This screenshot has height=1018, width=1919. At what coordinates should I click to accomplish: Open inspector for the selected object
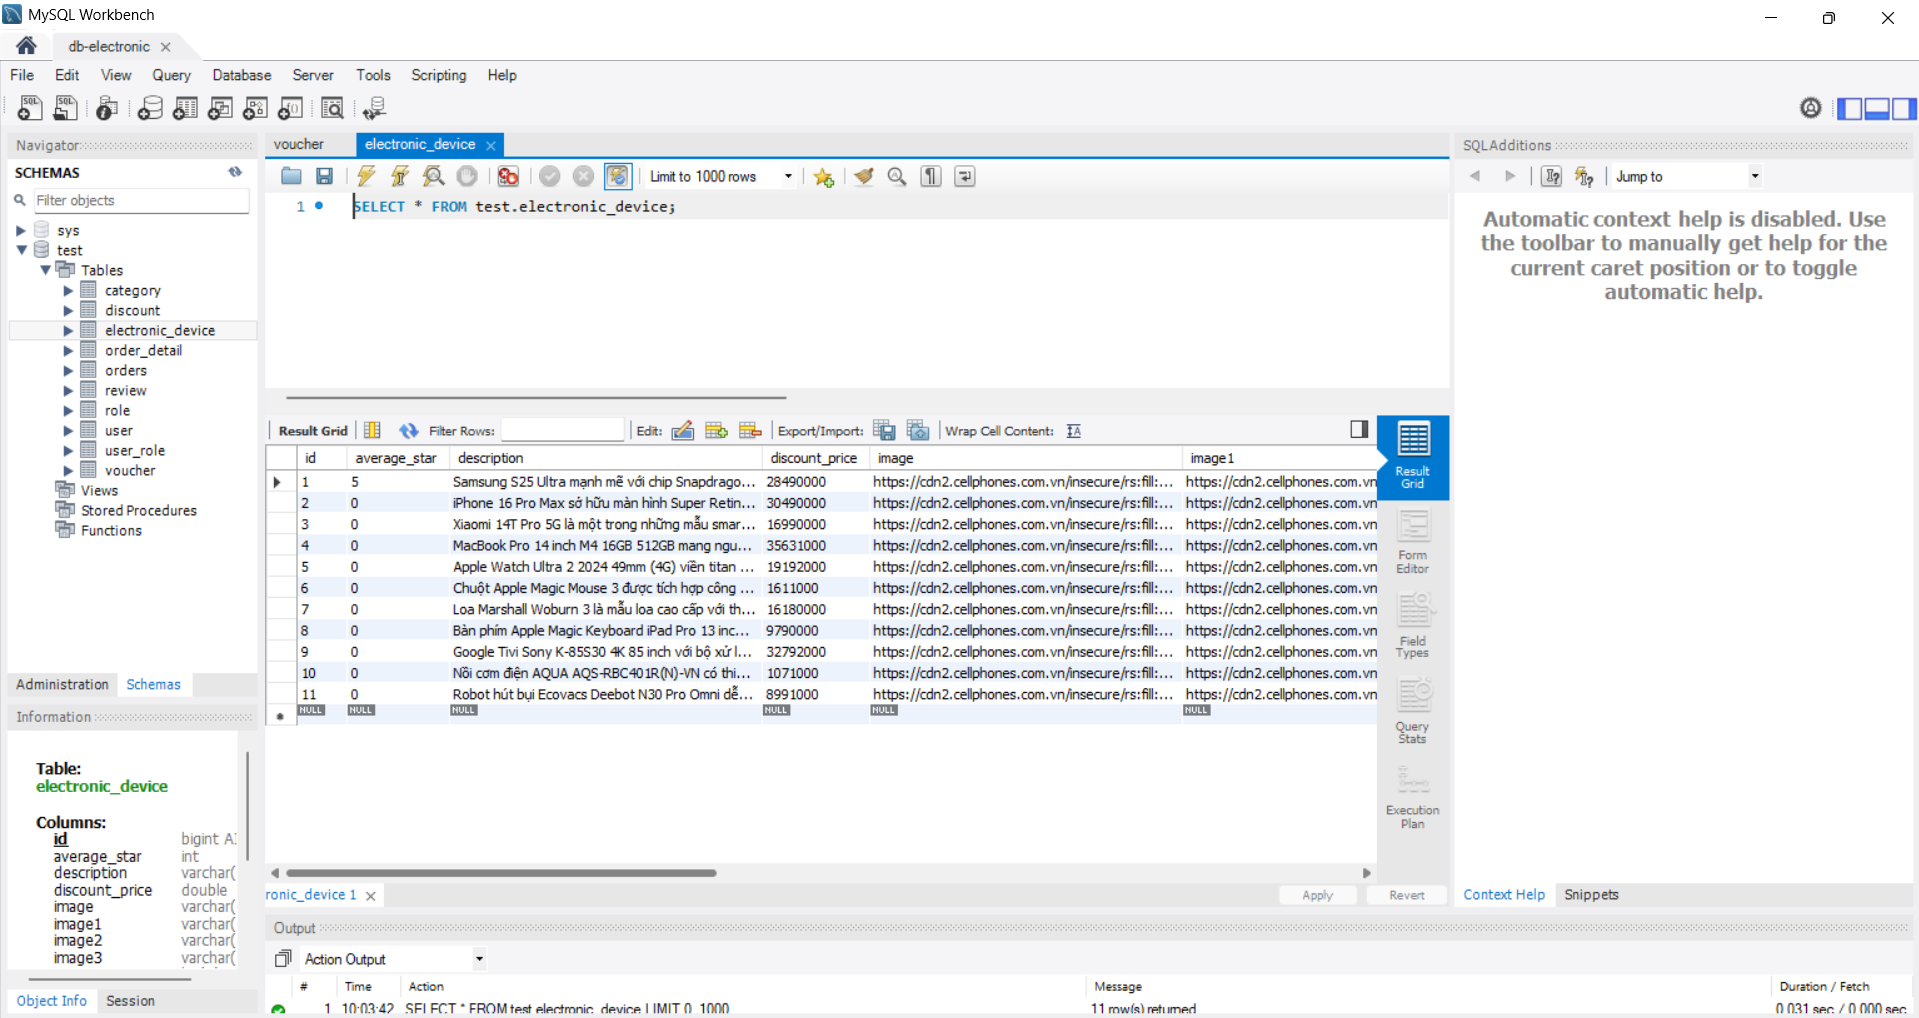(107, 108)
